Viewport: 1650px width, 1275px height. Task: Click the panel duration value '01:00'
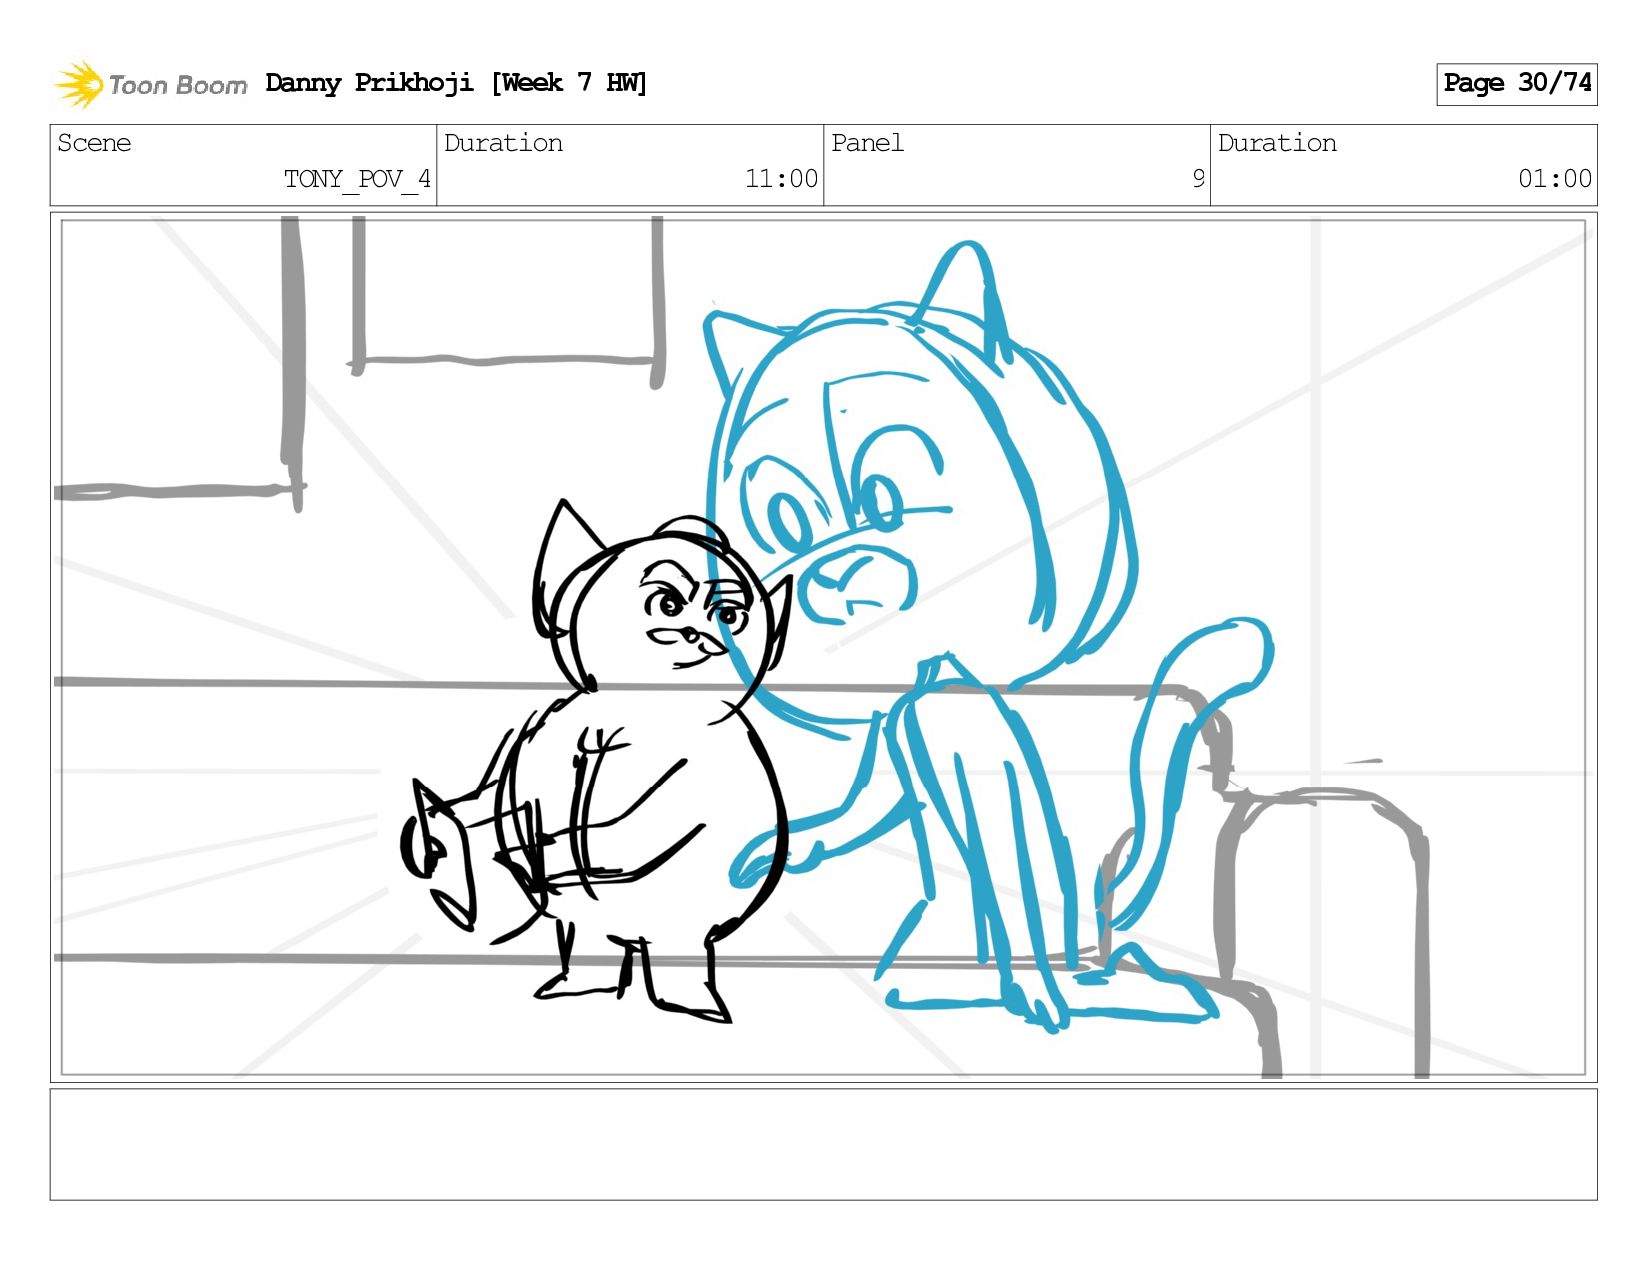[1554, 179]
